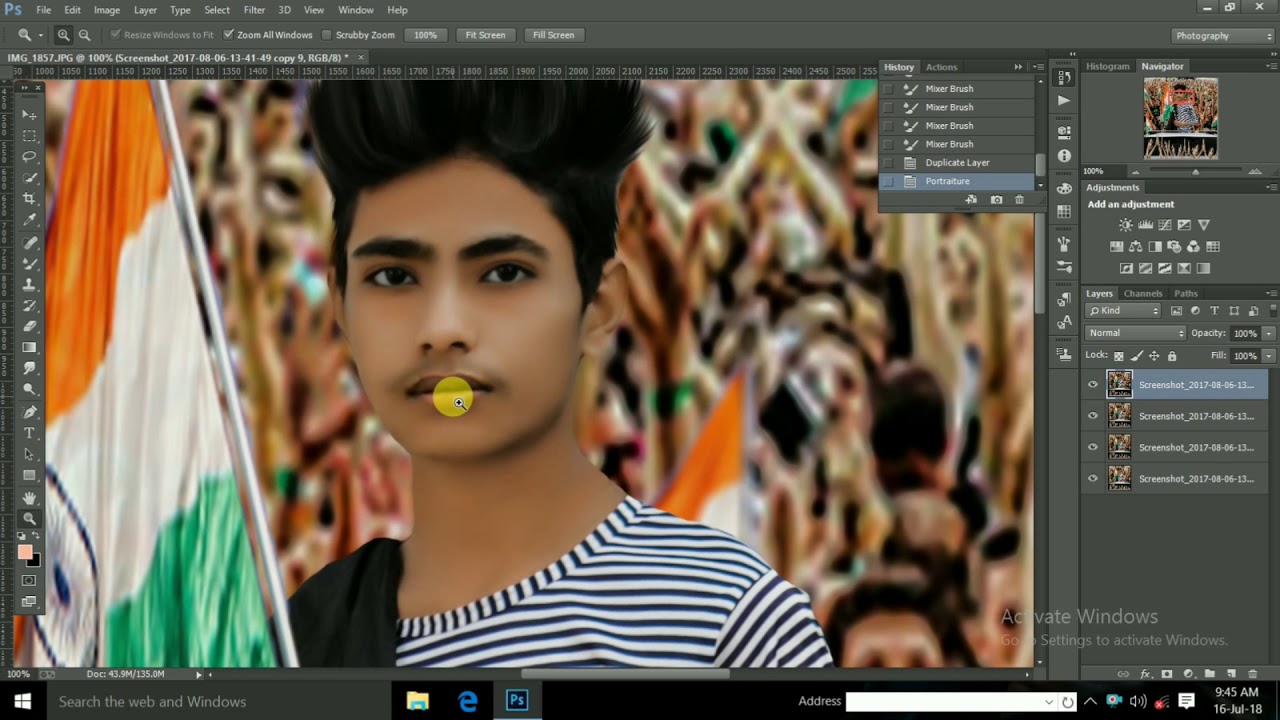This screenshot has width=1280, height=720.
Task: Hide the bottom Screenshot layer
Action: coord(1092,479)
